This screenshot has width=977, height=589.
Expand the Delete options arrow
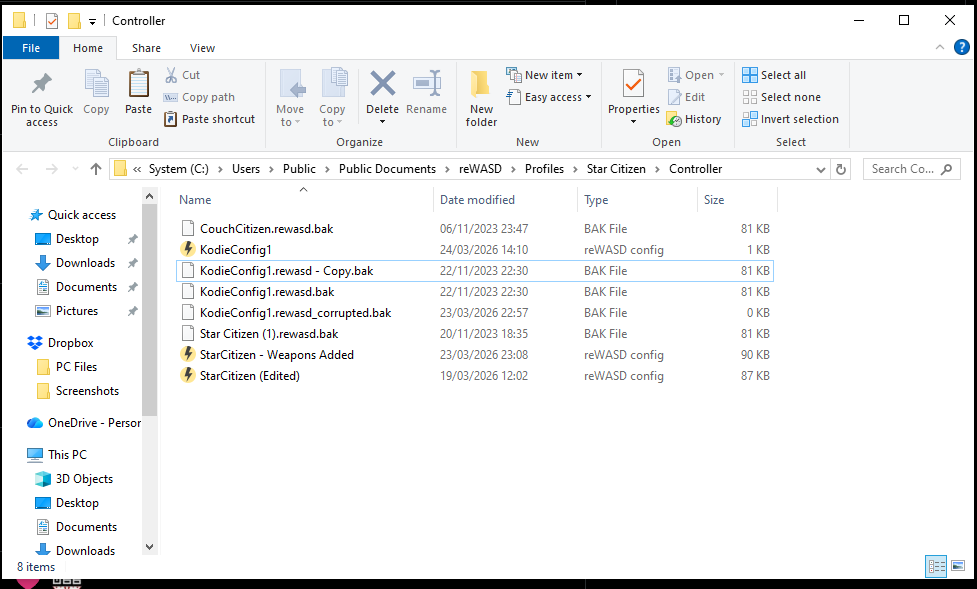tap(383, 122)
